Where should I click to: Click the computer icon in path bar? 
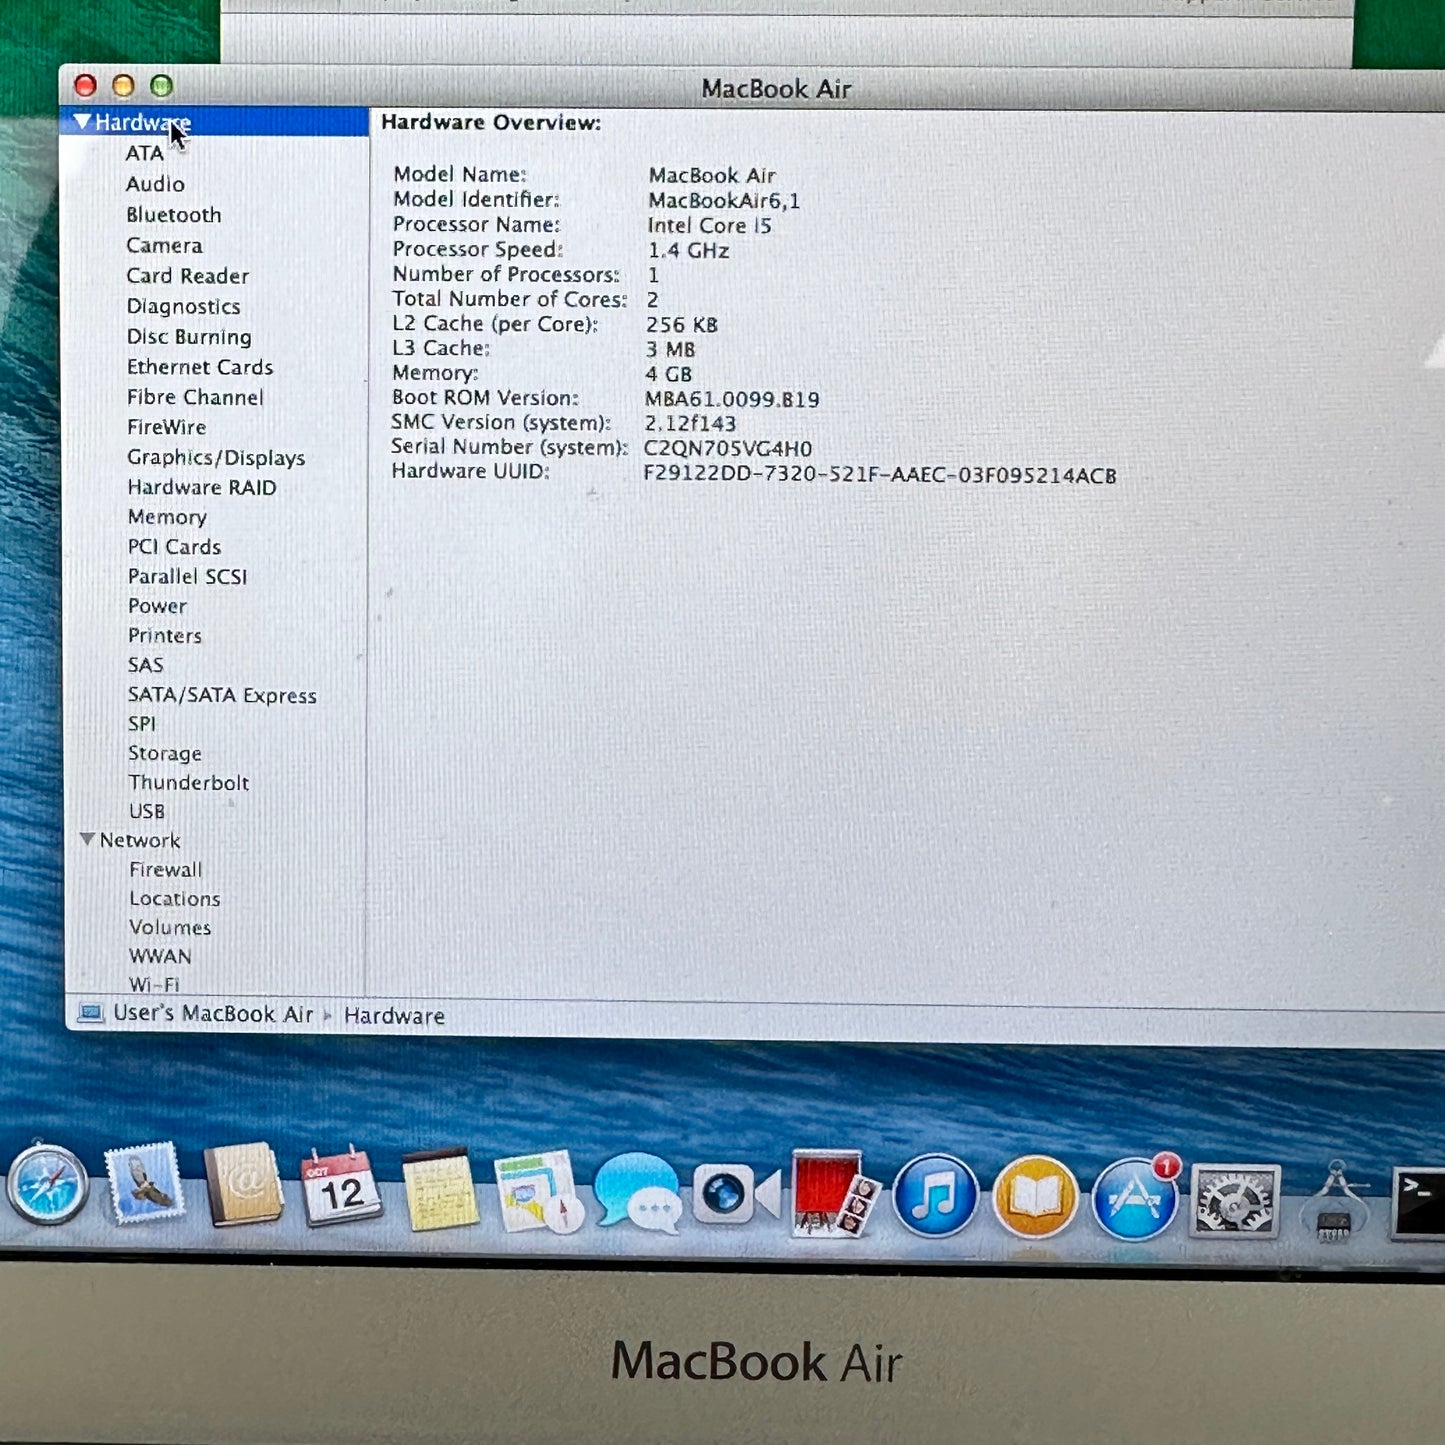click(x=90, y=1013)
